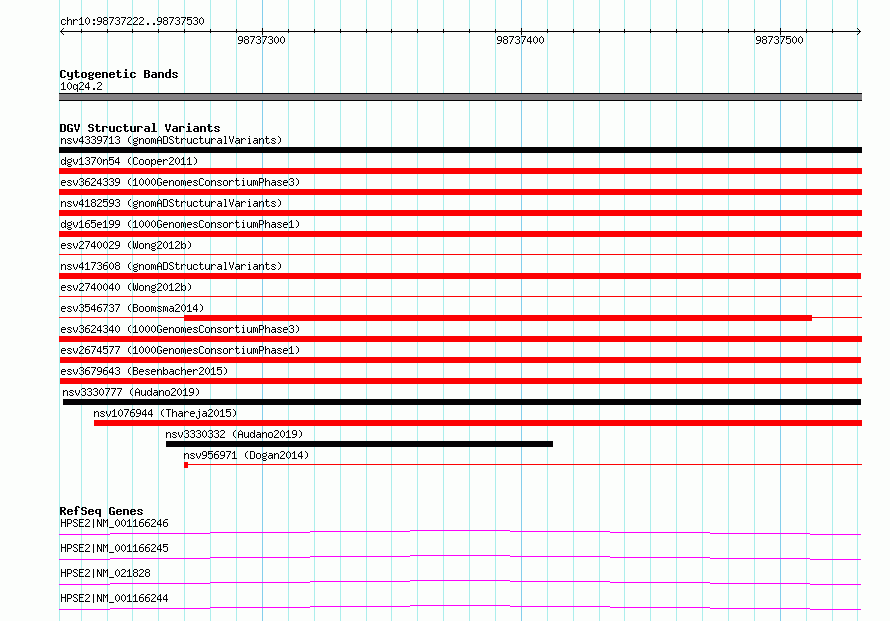Image resolution: width=890 pixels, height=621 pixels.
Task: Open variant esv3546737 (Boomsma2014) label
Action: [132, 308]
